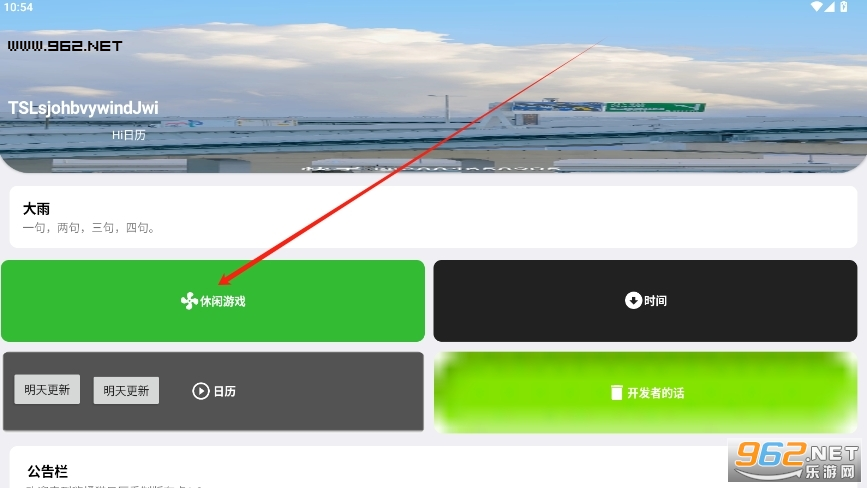Click the battery icon in status bar
Screen dimensions: 867x488
click(x=844, y=7)
